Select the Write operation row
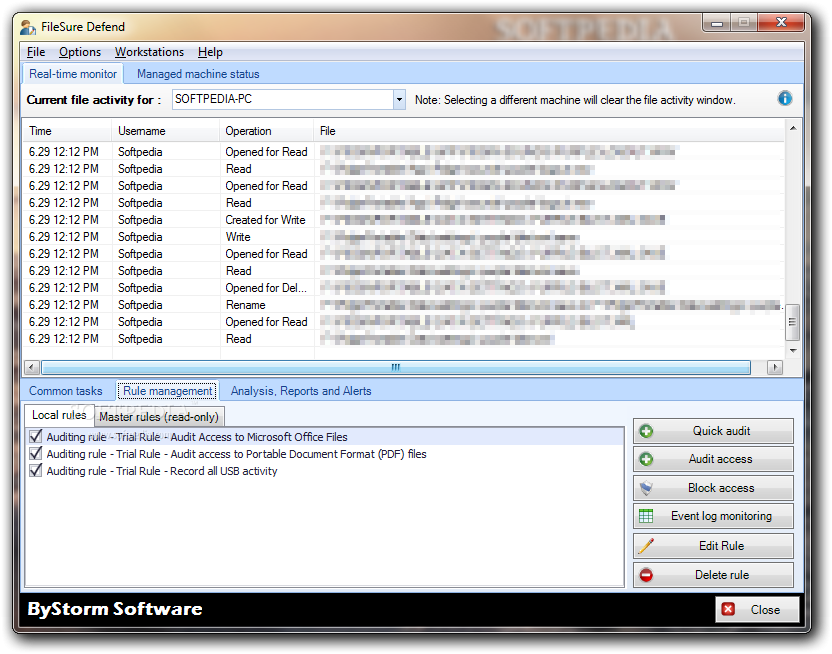Viewport: 832px width, 654px height. (x=403, y=237)
